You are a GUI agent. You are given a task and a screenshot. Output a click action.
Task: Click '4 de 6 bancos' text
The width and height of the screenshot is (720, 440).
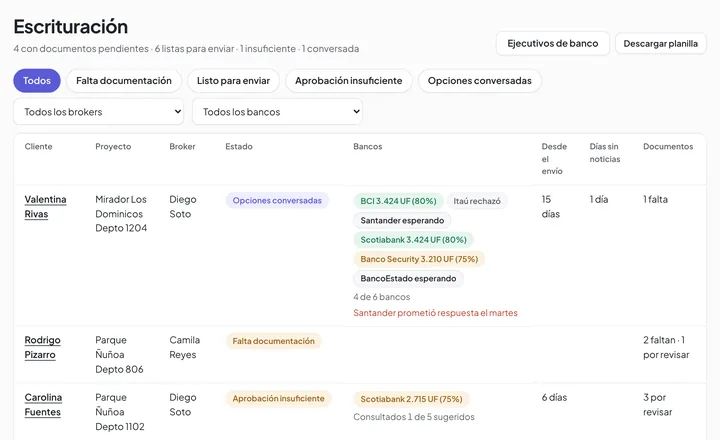382,297
